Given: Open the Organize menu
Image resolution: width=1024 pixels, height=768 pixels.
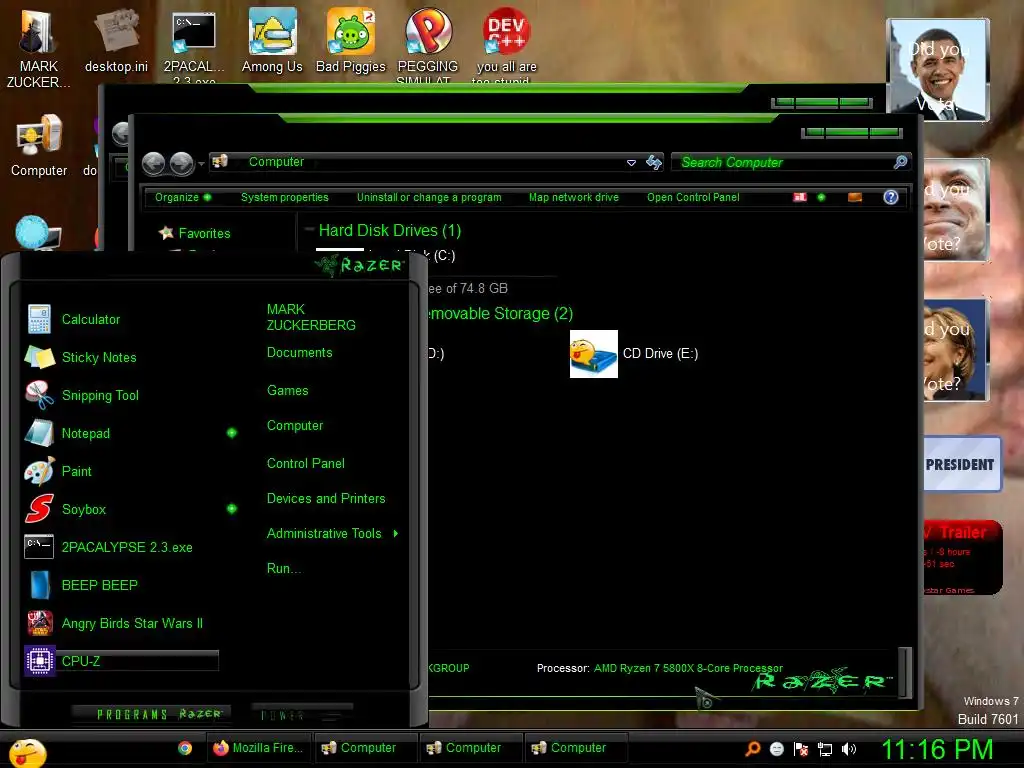Looking at the screenshot, I should [x=182, y=197].
